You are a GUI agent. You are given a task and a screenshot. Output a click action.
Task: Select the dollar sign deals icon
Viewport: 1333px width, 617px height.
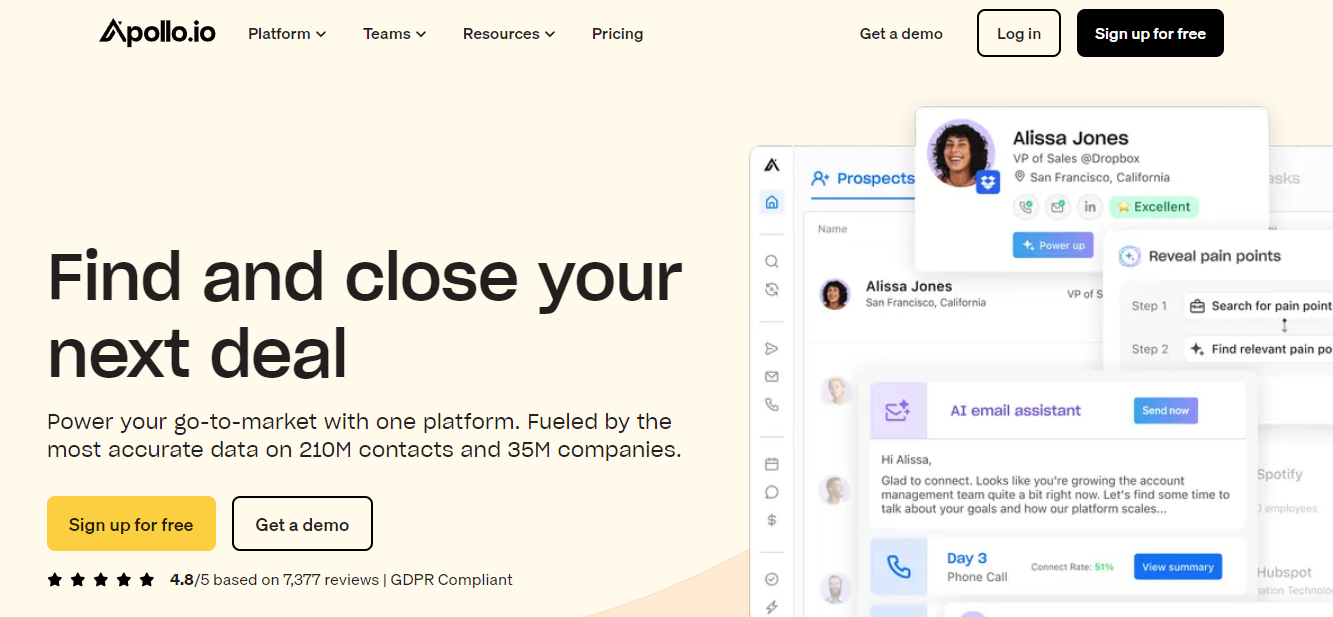coord(771,520)
